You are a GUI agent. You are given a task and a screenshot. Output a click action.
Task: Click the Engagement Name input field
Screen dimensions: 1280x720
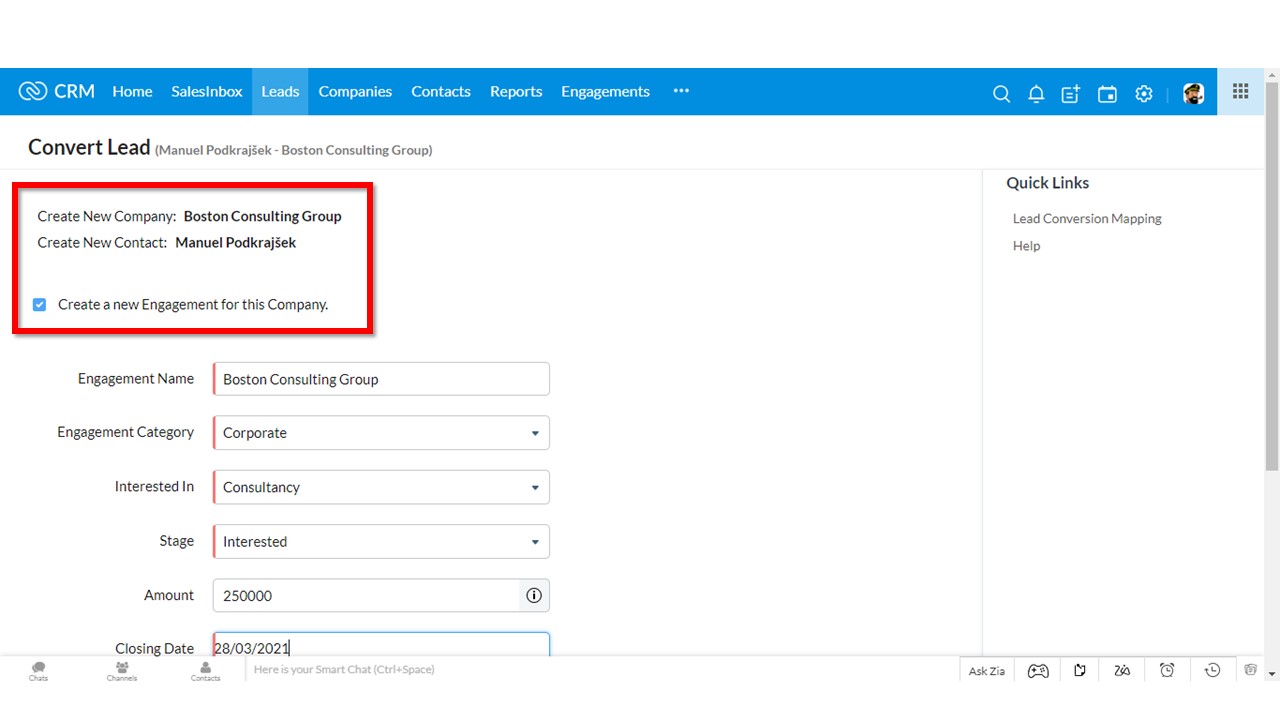point(381,379)
